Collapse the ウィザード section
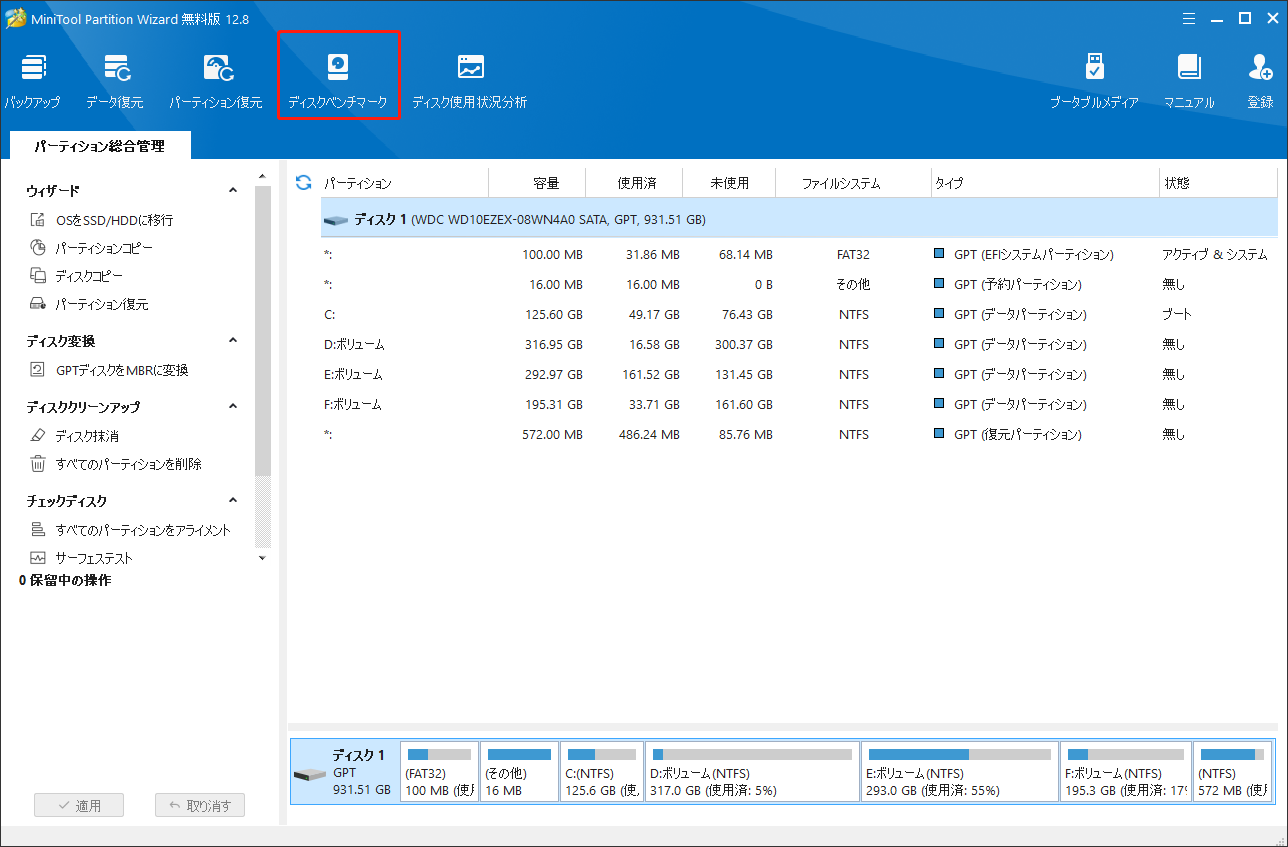This screenshot has height=847, width=1288. click(233, 190)
